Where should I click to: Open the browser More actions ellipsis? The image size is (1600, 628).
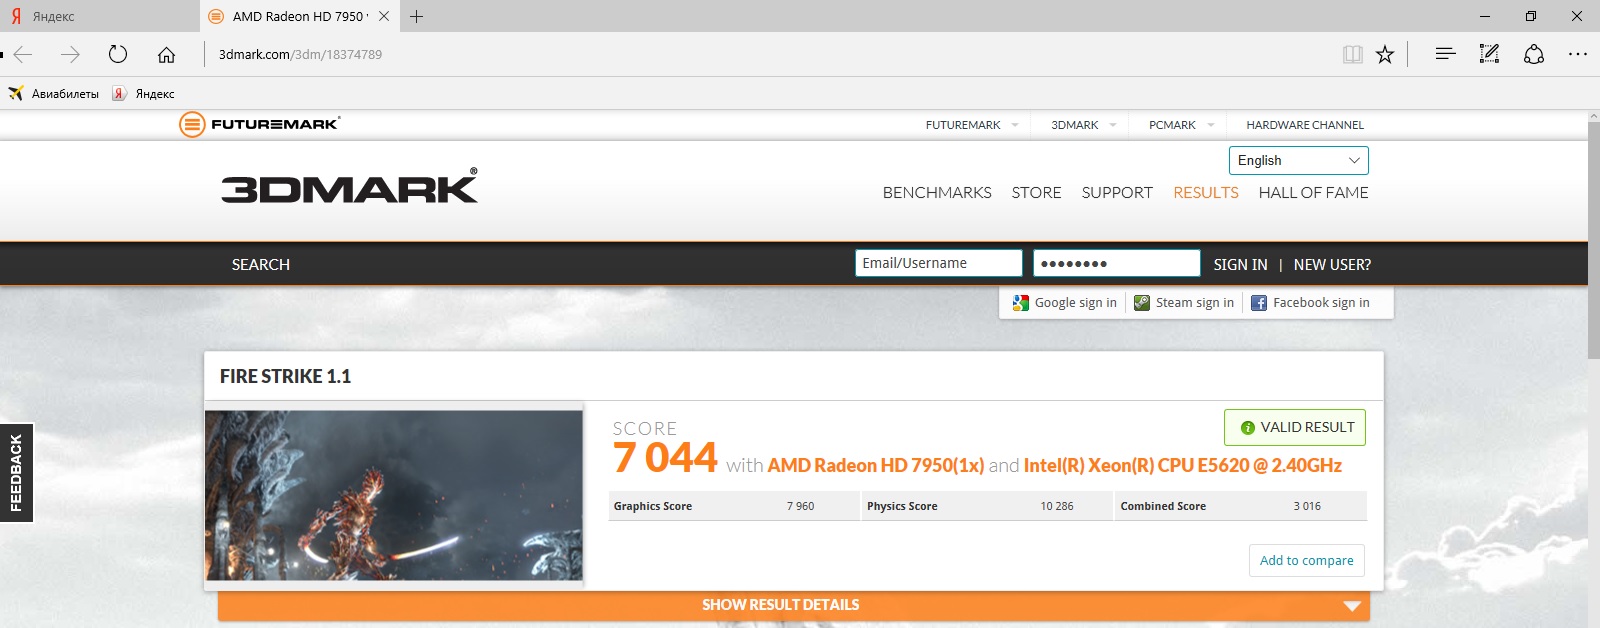click(x=1578, y=54)
